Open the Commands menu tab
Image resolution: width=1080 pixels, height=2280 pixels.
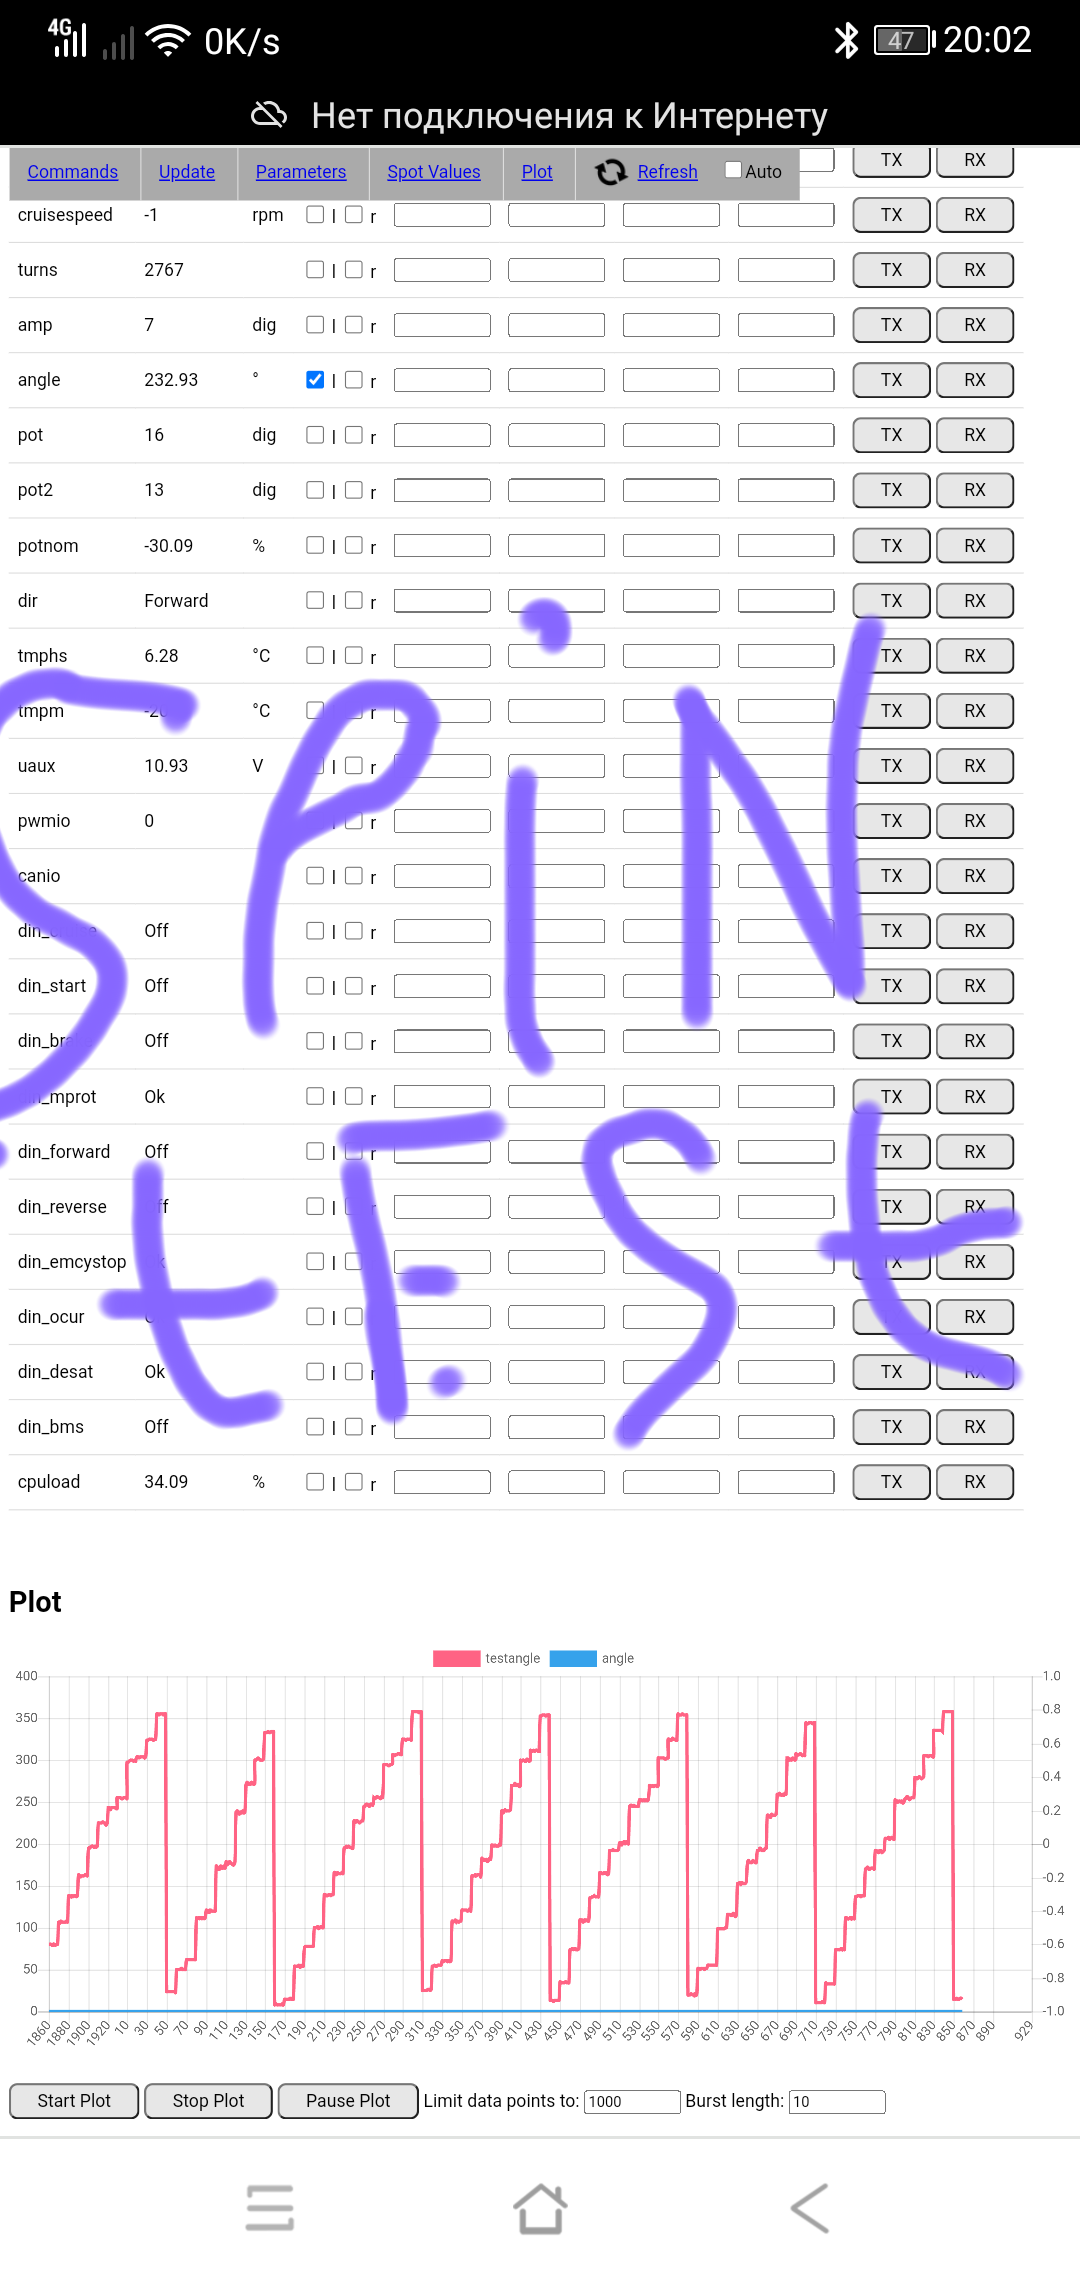[73, 172]
